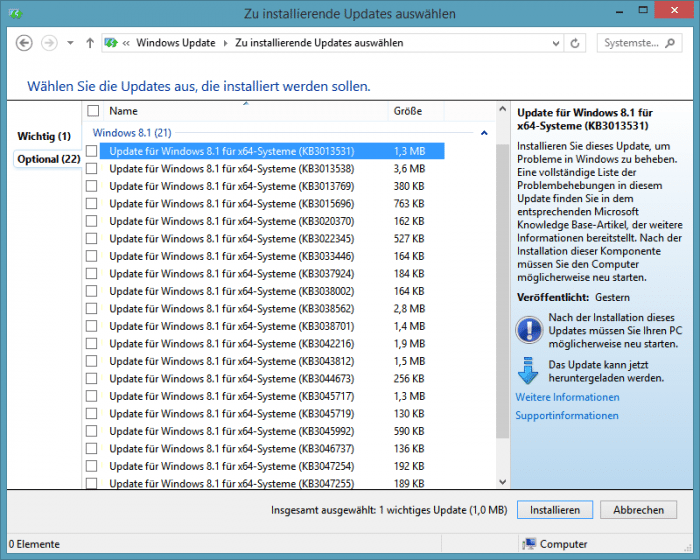Screen dimensions: 700x560
Task: Click the restart warning exclamation icon
Action: 529,330
